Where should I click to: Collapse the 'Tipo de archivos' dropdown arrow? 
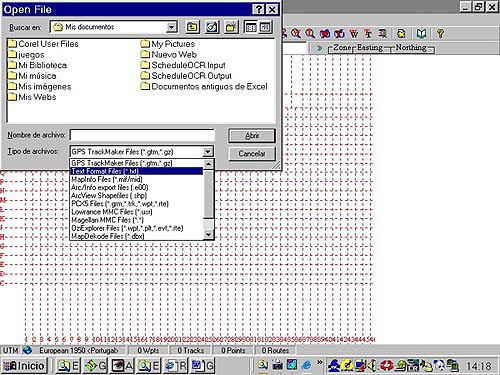[x=208, y=152]
